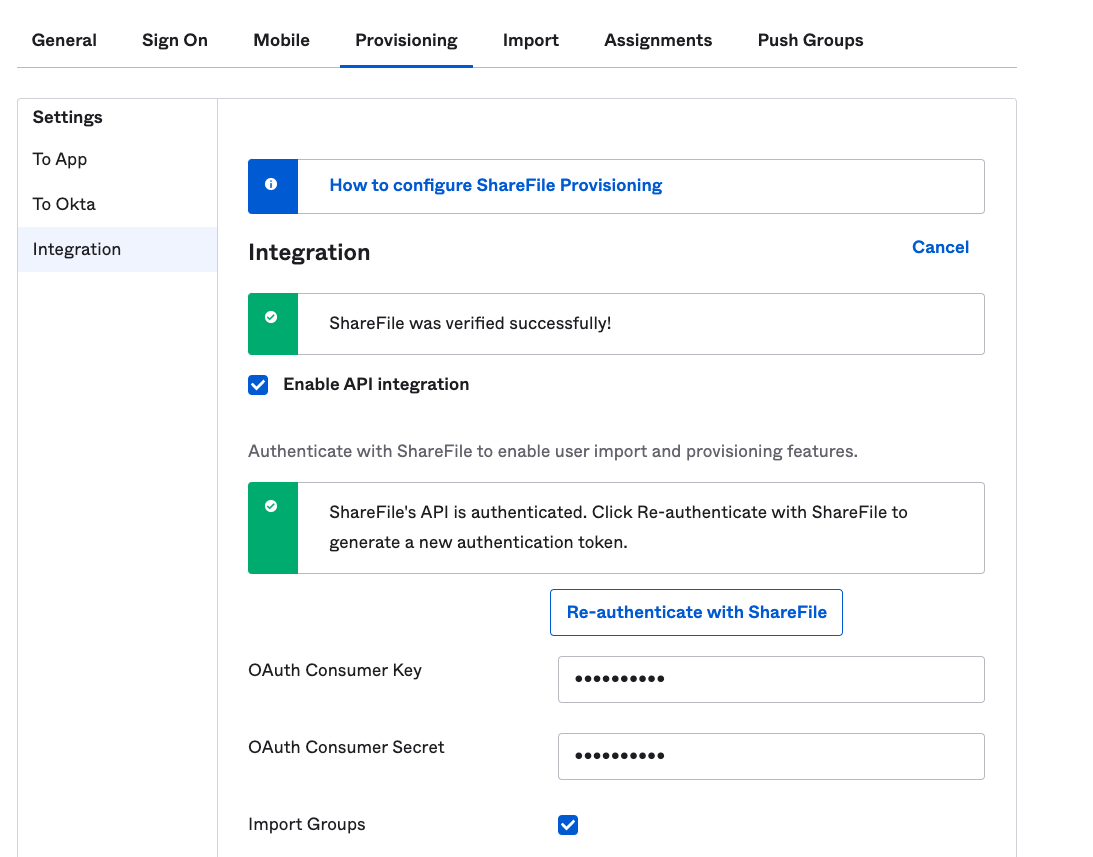The image size is (1093, 857).
Task: Click the Settings heading in the sidebar
Action: coord(67,117)
